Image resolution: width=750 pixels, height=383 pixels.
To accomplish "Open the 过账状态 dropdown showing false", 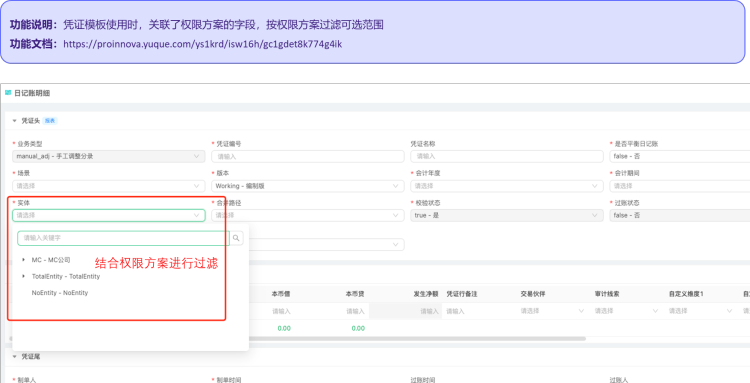I will (680, 216).
